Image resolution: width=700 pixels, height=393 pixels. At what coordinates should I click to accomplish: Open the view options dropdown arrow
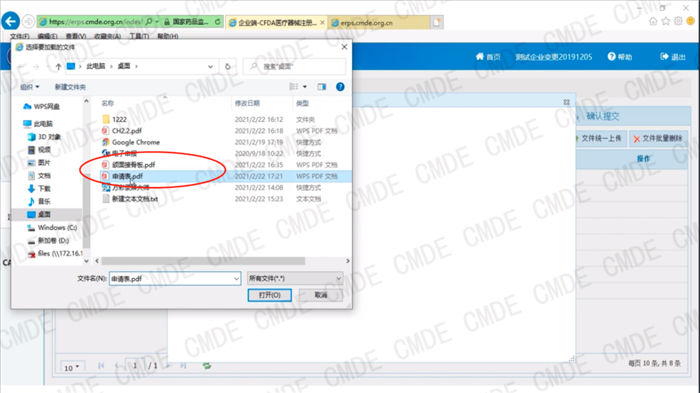point(305,87)
